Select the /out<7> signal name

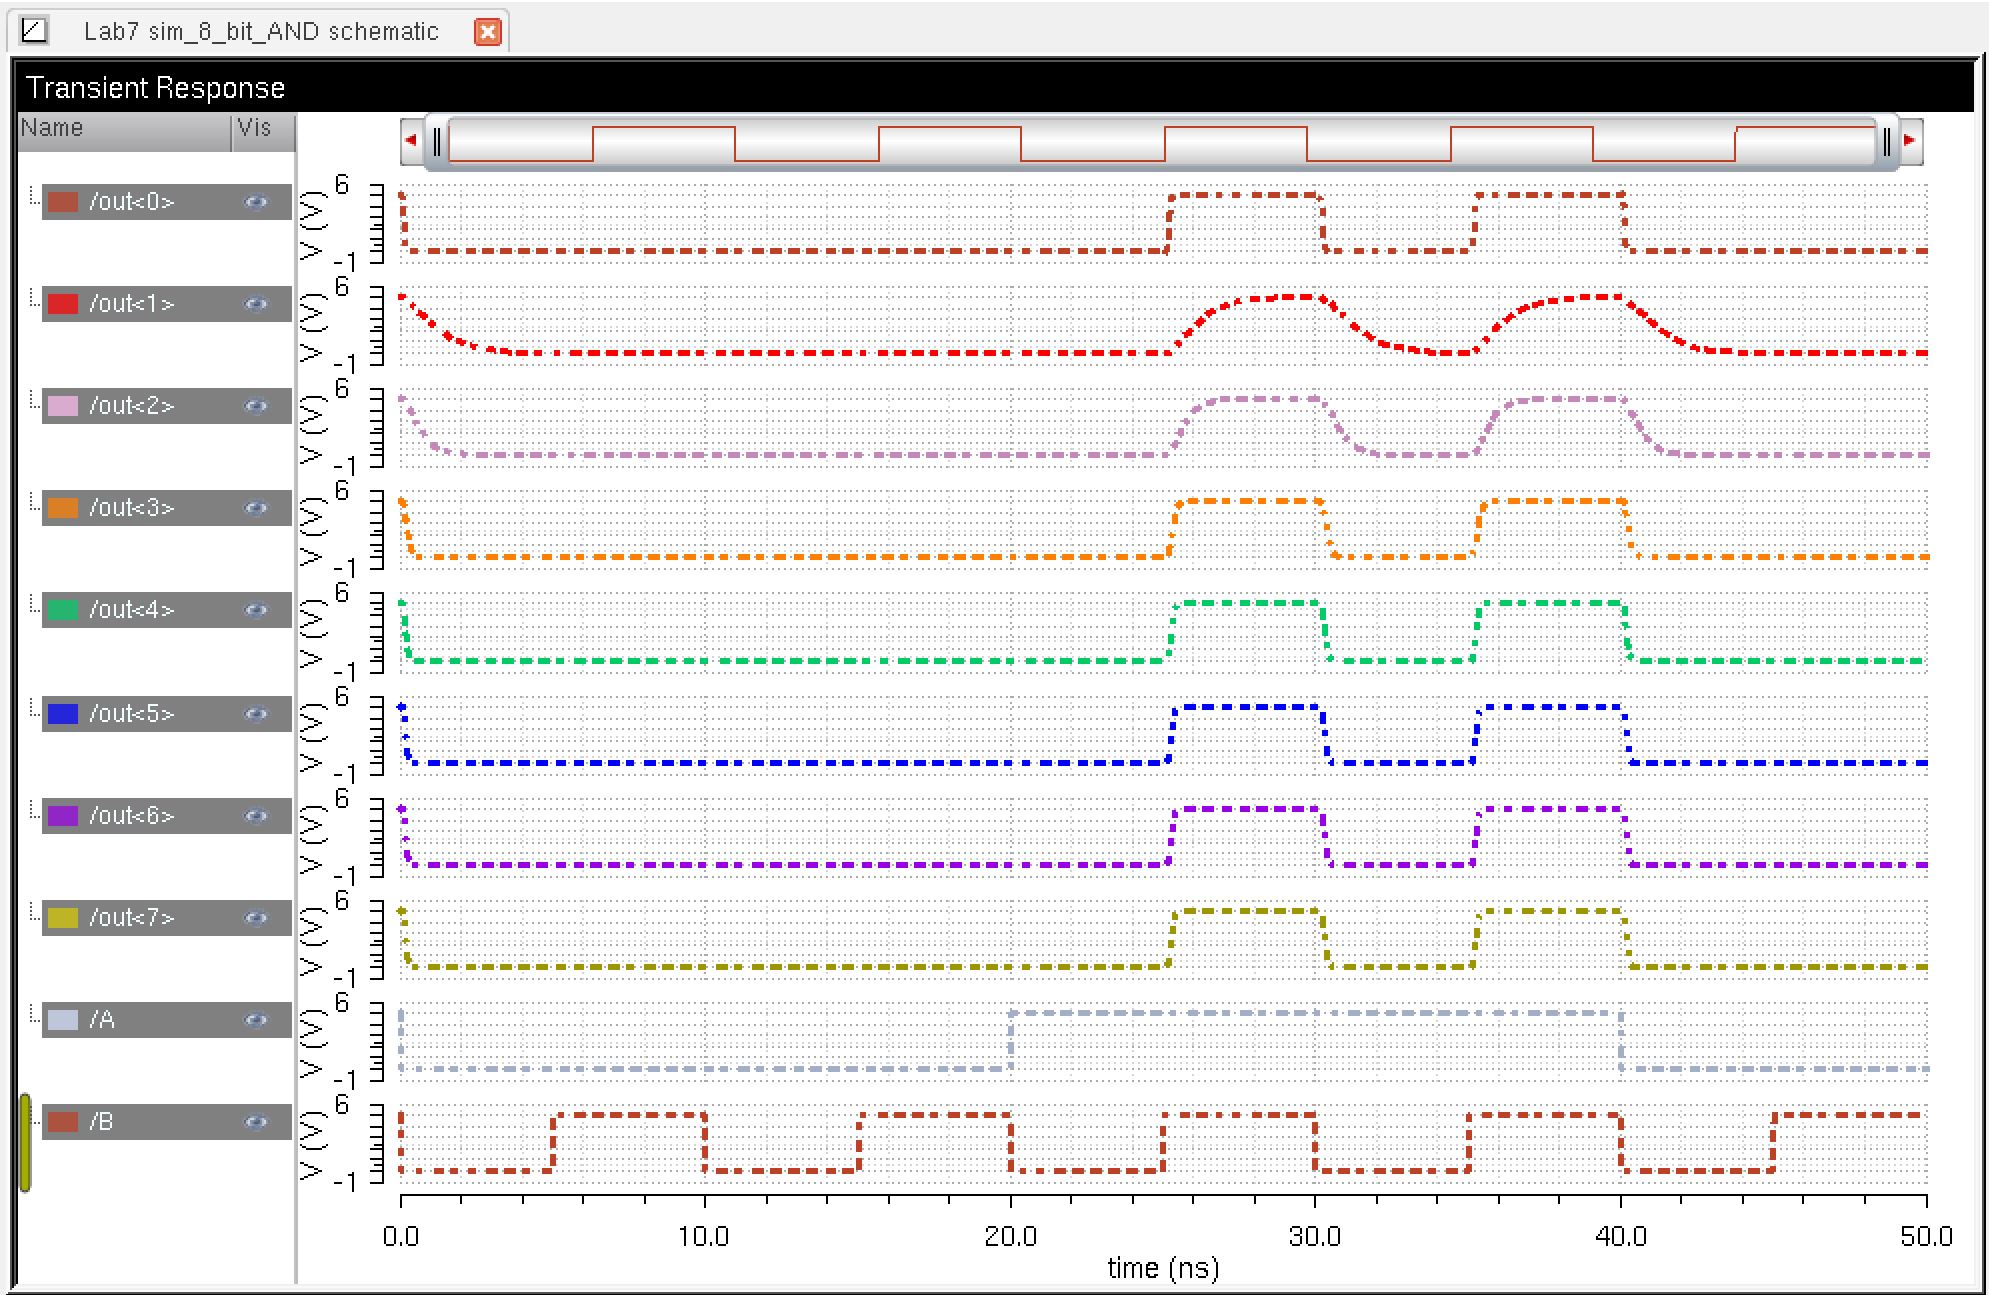coord(132,918)
